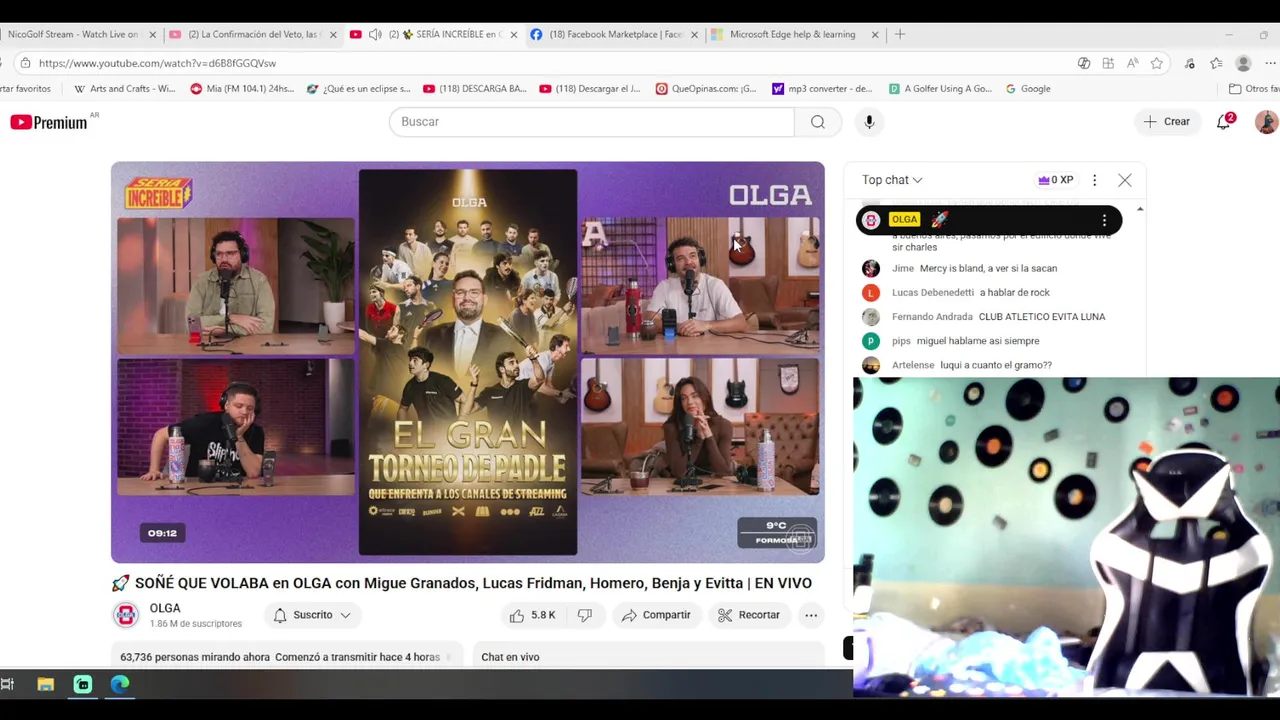
Task: Open YouTube notifications bell
Action: pyautogui.click(x=1223, y=122)
